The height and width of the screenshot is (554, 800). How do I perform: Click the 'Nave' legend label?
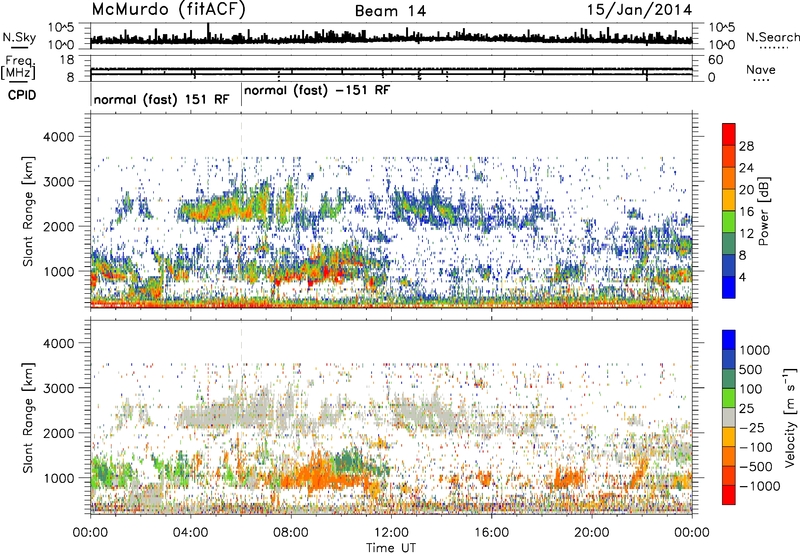761,70
